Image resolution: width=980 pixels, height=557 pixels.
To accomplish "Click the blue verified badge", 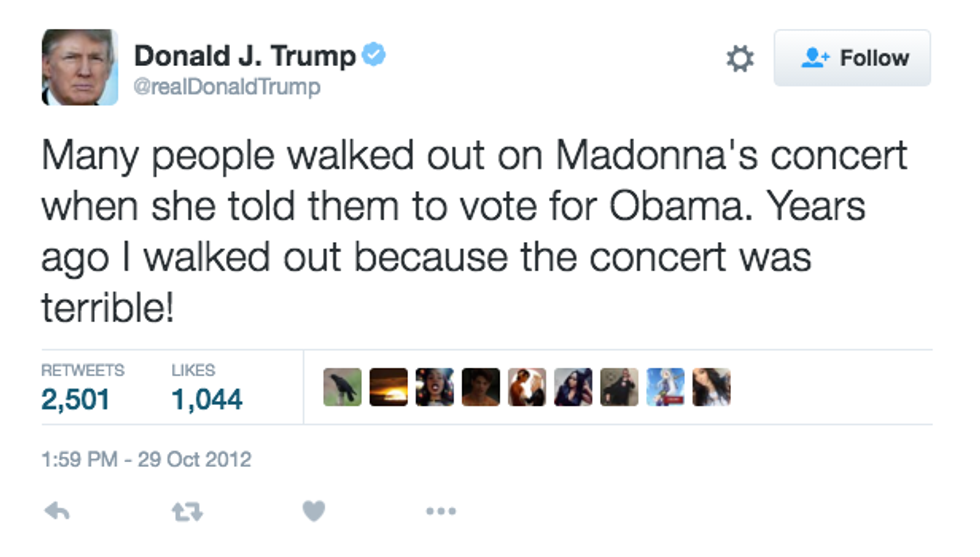I will [373, 55].
